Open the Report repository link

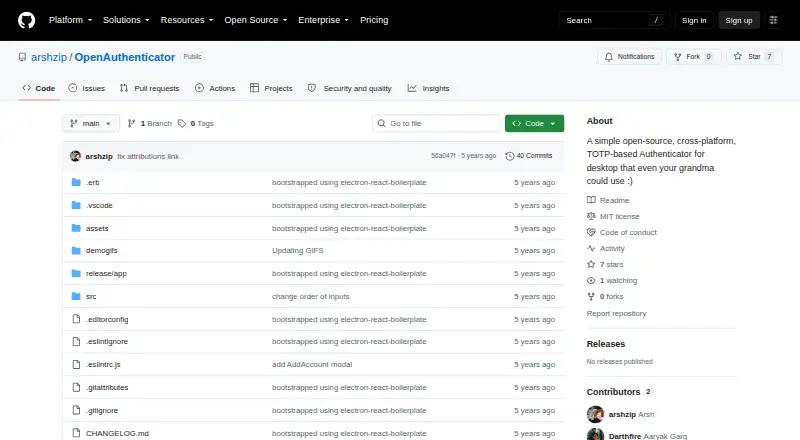(x=616, y=313)
